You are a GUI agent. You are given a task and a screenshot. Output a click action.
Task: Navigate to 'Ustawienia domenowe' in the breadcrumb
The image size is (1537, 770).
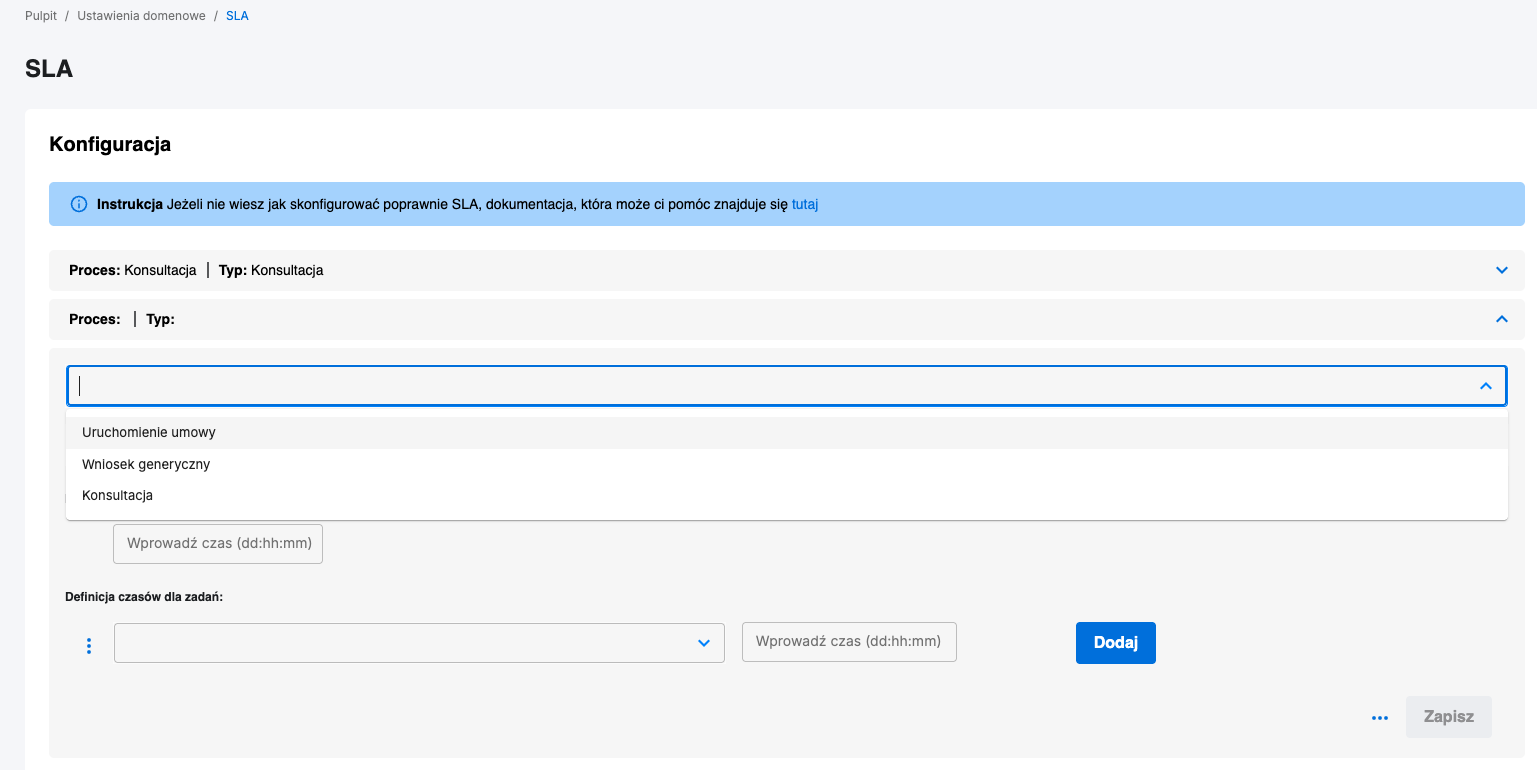(x=141, y=16)
